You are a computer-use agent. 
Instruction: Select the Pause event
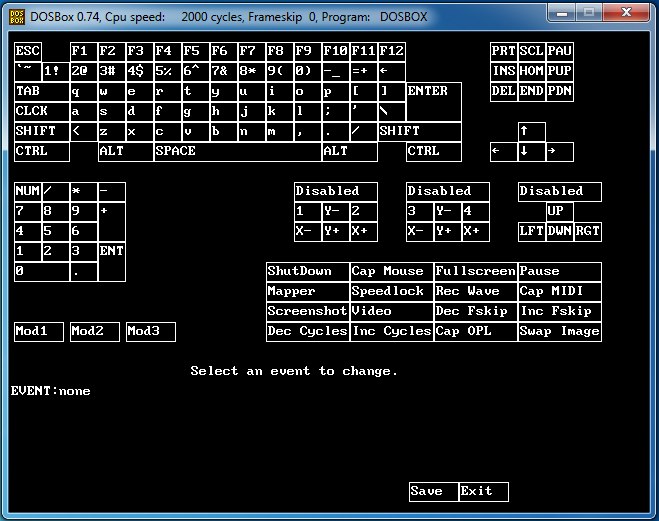[560, 272]
